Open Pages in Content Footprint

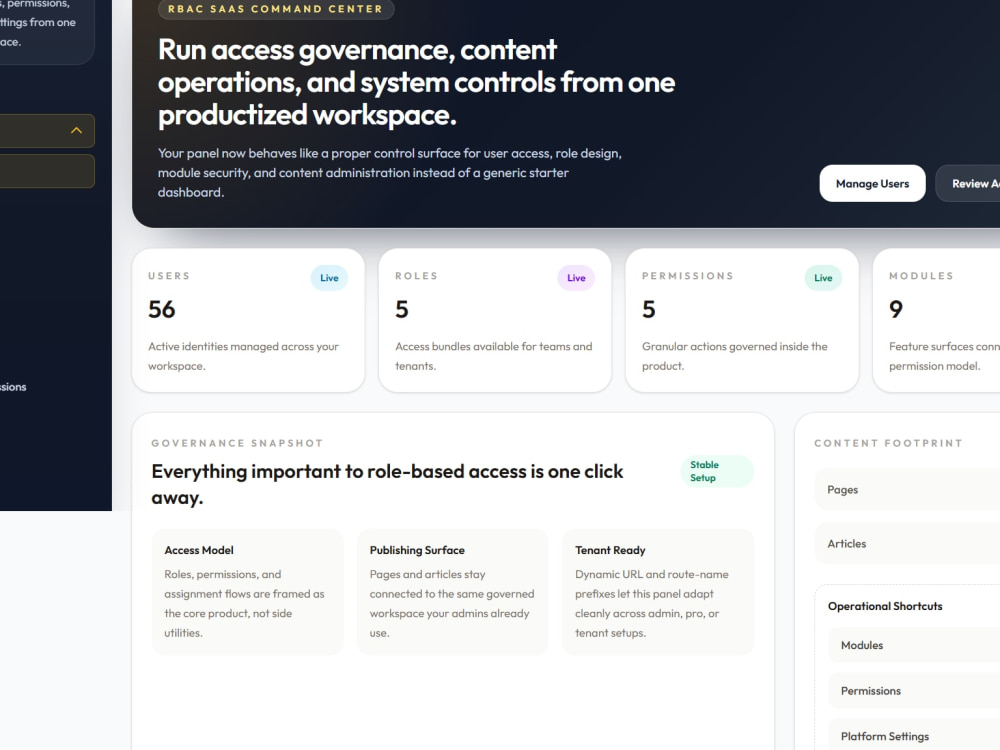pos(908,490)
